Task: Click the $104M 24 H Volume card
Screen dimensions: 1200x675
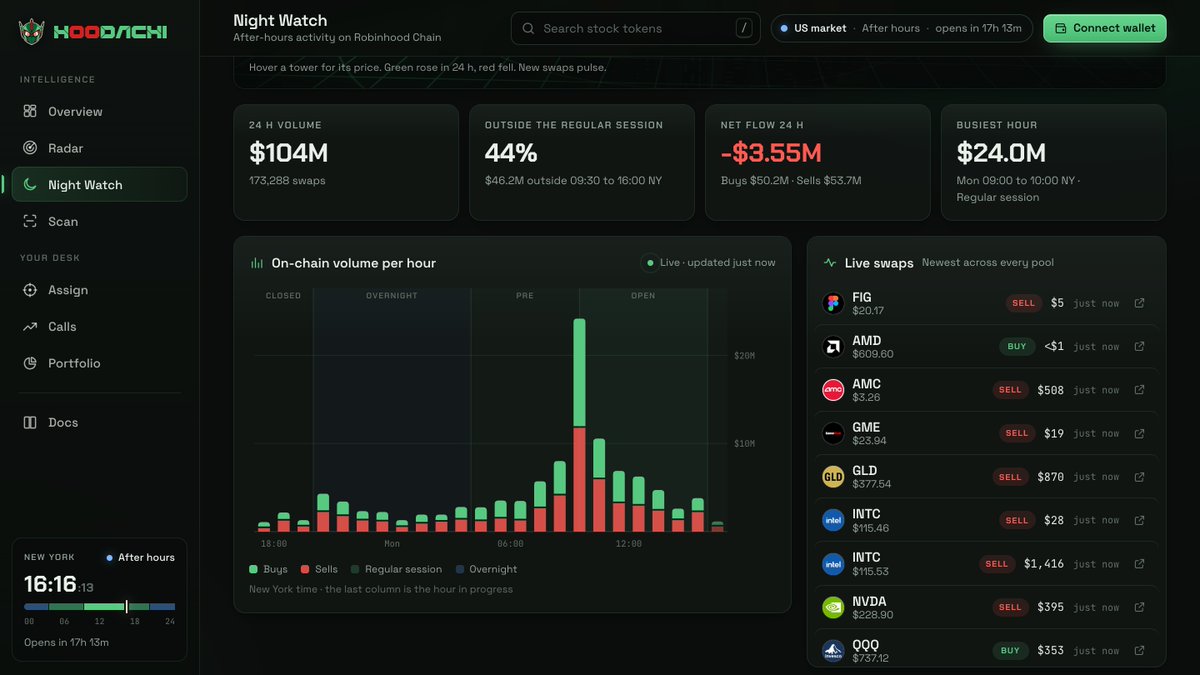Action: click(x=346, y=162)
